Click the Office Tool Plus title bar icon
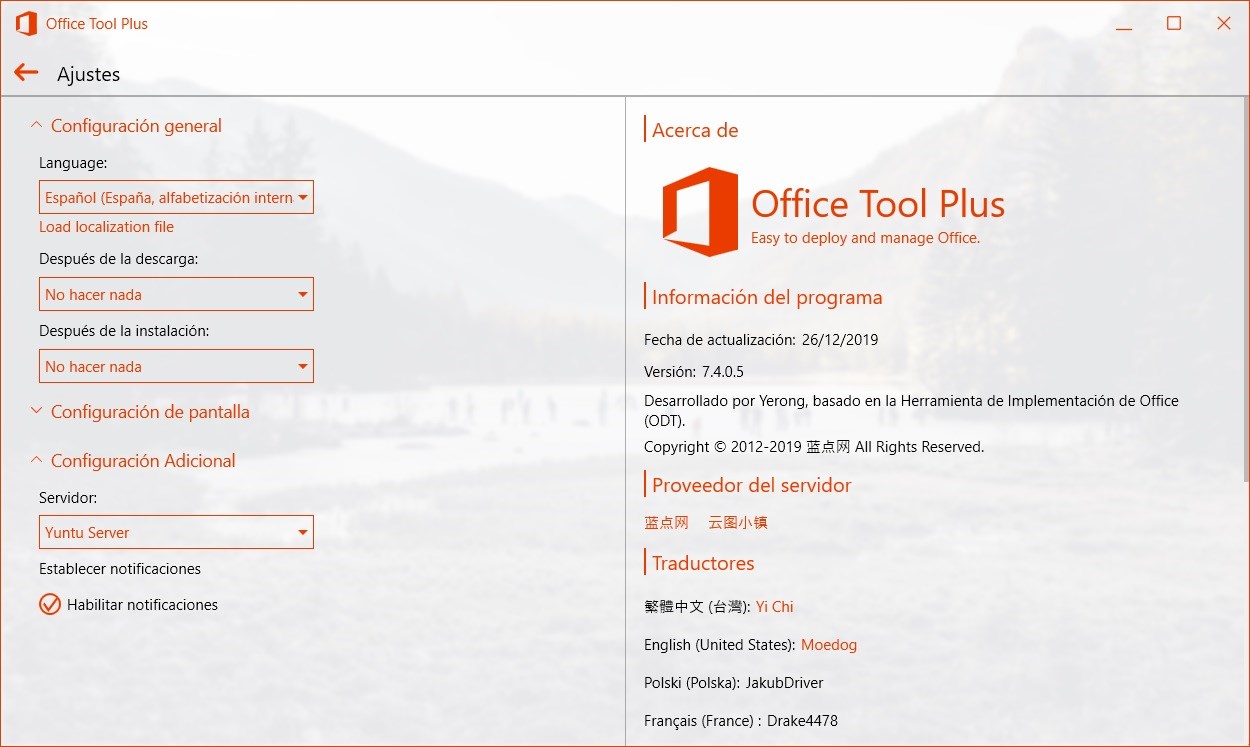 (25, 23)
